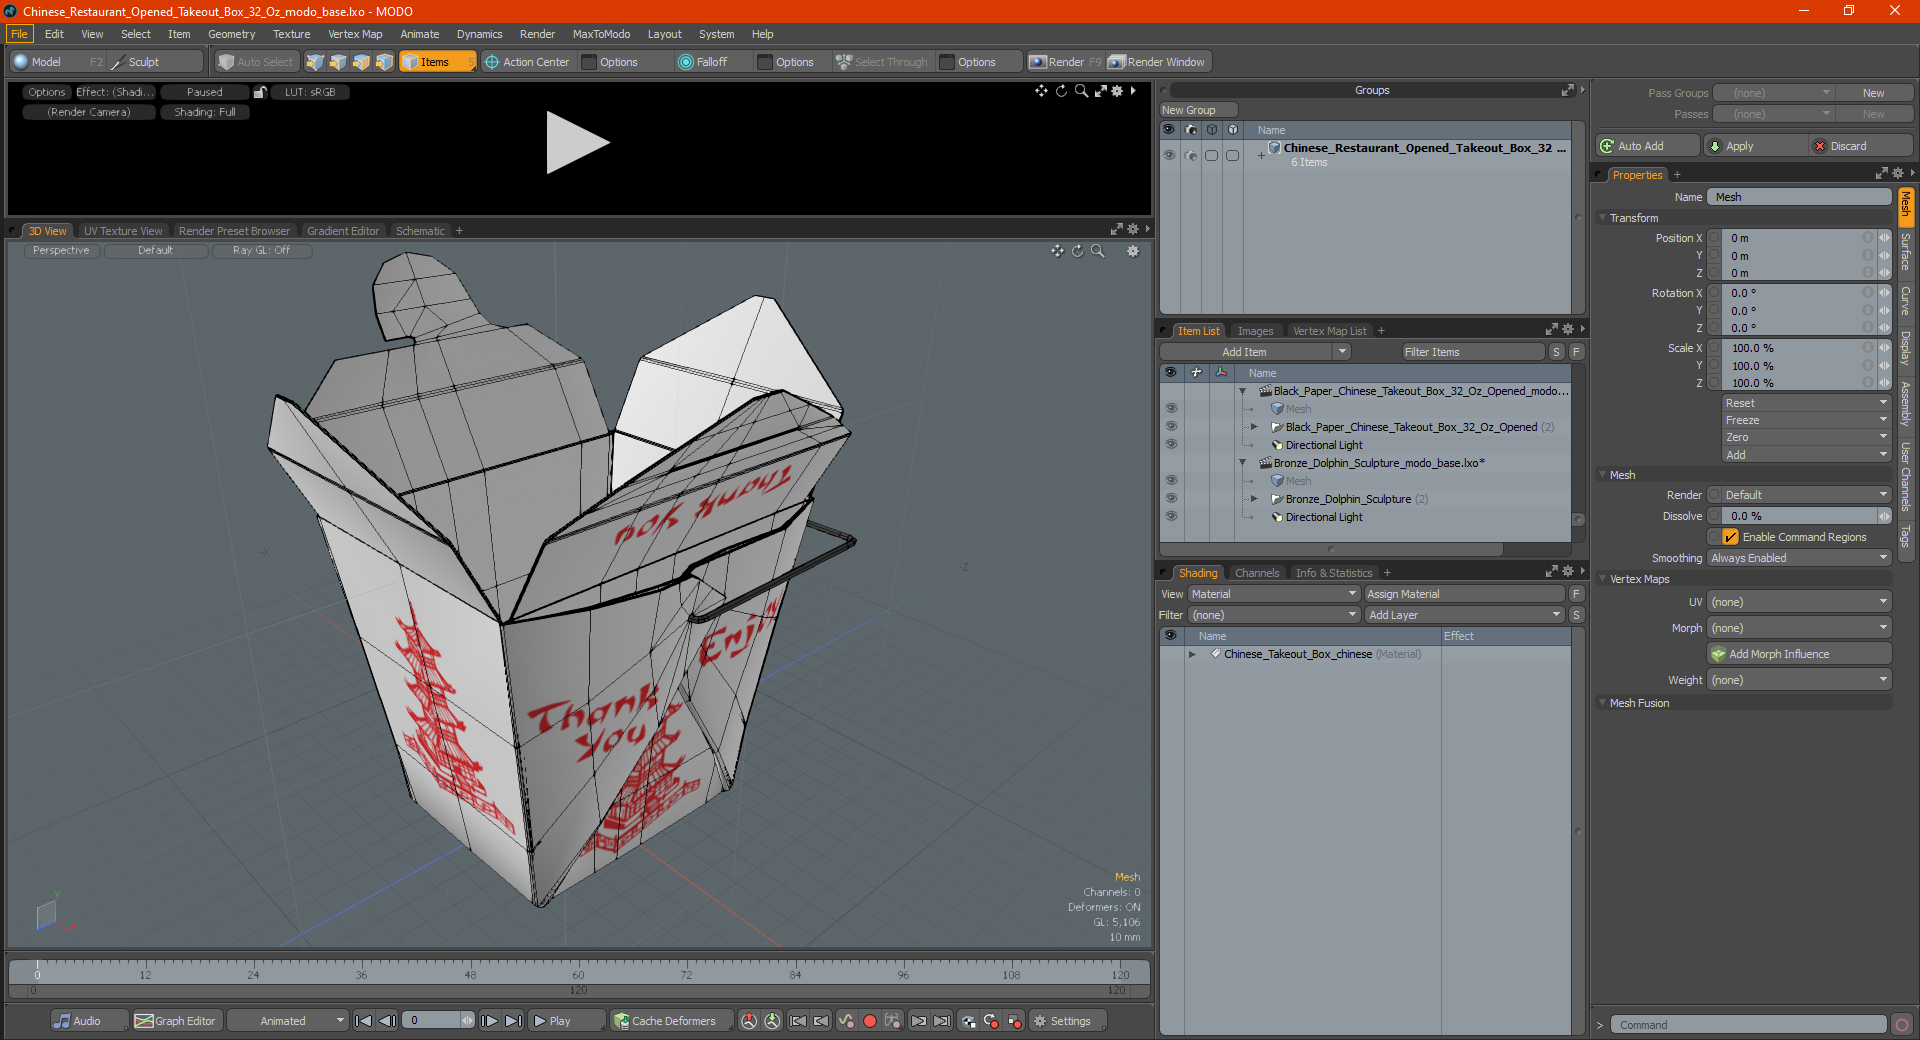This screenshot has height=1040, width=1920.
Task: Expand Chinese_Takeout_Box_chinese material
Action: pyautogui.click(x=1192, y=654)
